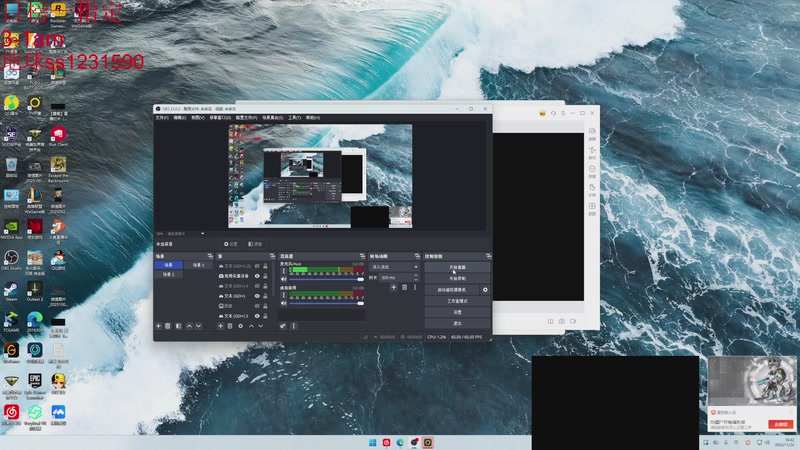Open Epic Games Launcher desktop icon
The width and height of the screenshot is (800, 450).
(35, 385)
